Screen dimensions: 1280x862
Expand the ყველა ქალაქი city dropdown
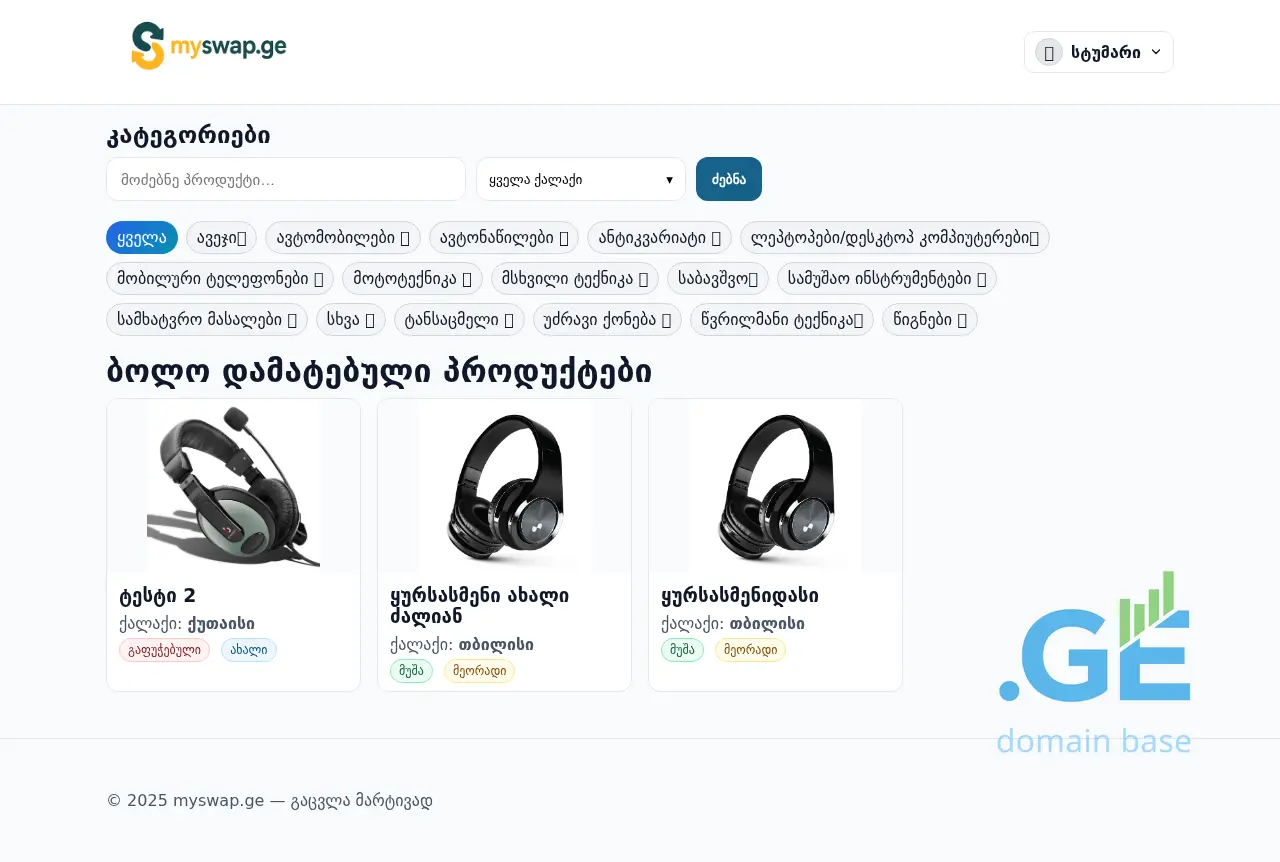pos(581,179)
